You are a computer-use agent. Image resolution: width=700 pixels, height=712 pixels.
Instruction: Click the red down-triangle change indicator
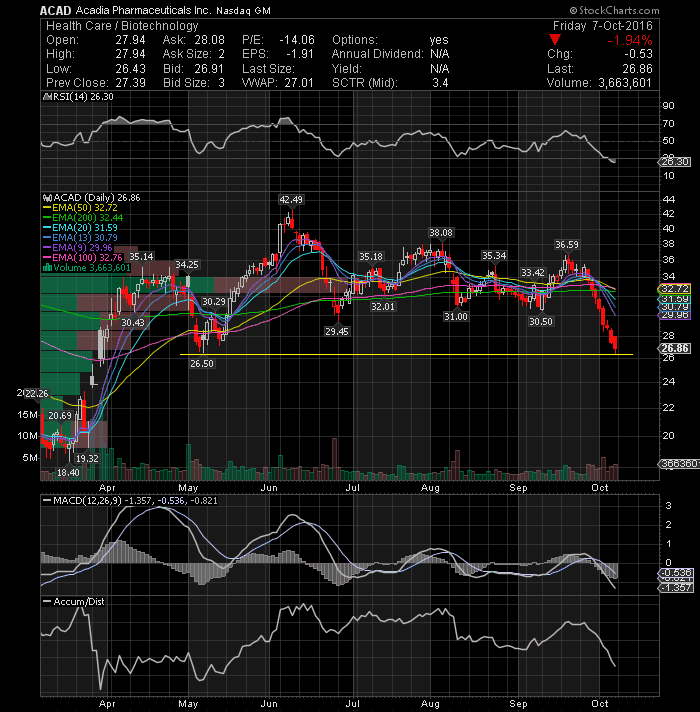click(554, 40)
